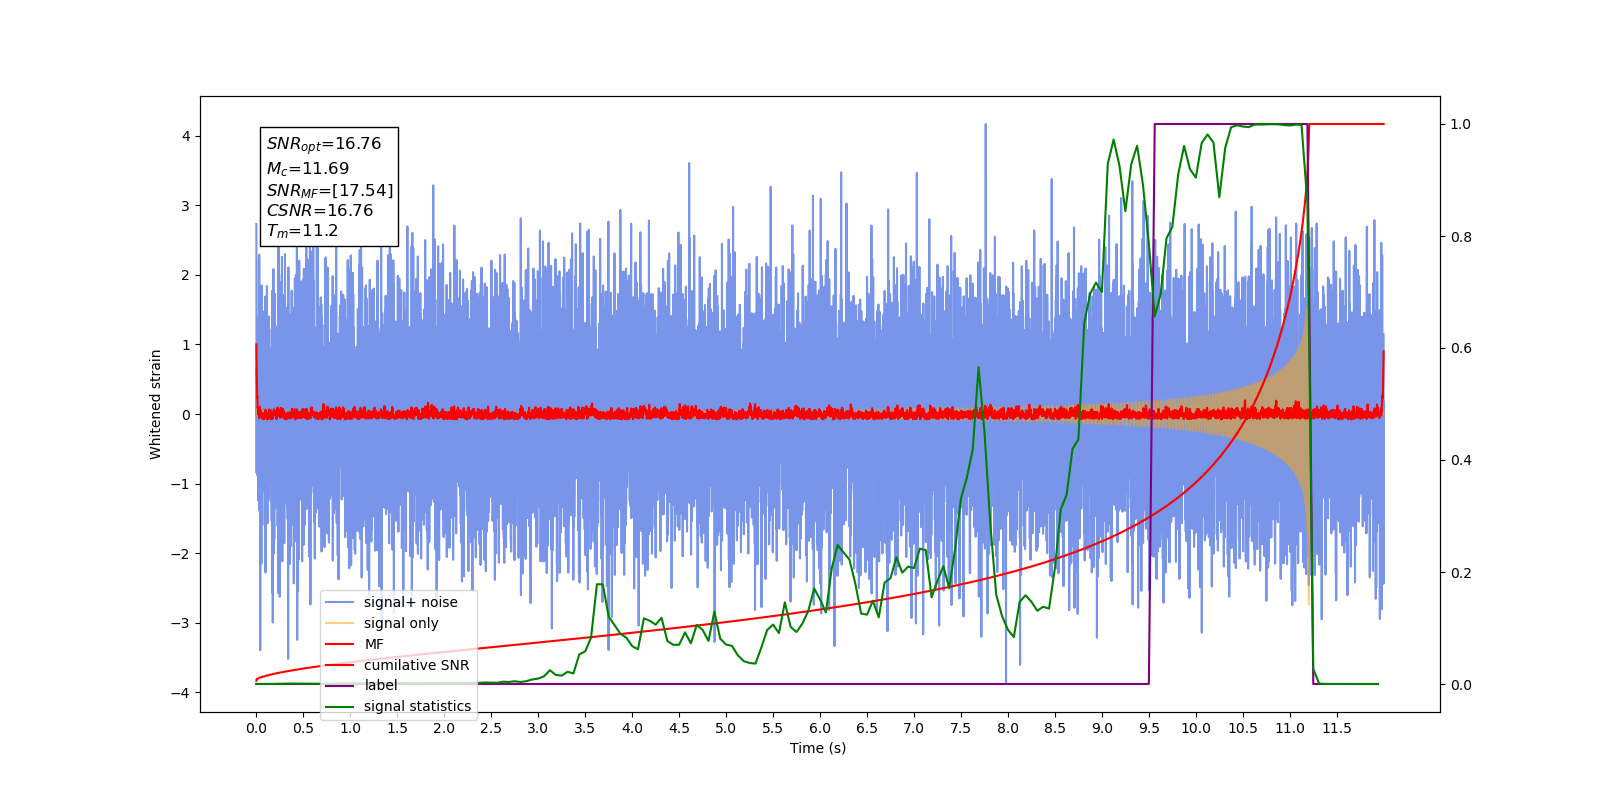Click x-axis tick label 3.0
Image resolution: width=1600 pixels, height=800 pixels.
(538, 728)
